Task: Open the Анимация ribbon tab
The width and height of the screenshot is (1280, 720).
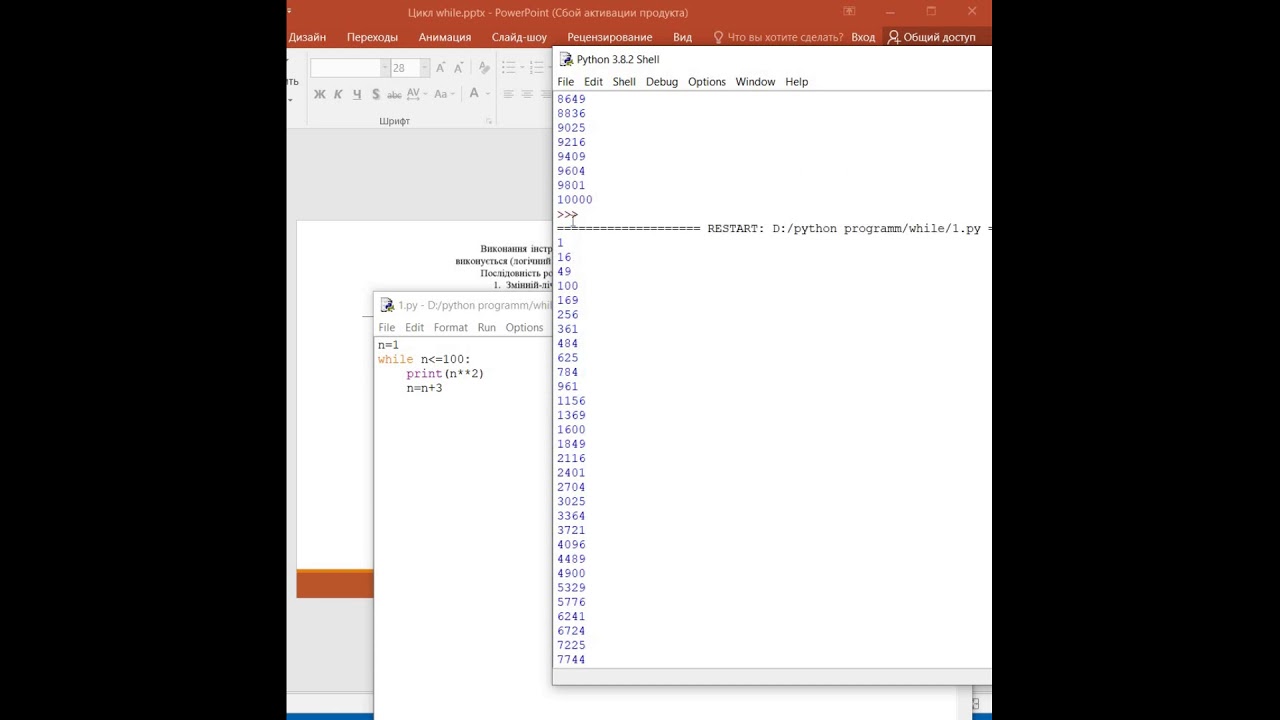Action: coord(445,37)
